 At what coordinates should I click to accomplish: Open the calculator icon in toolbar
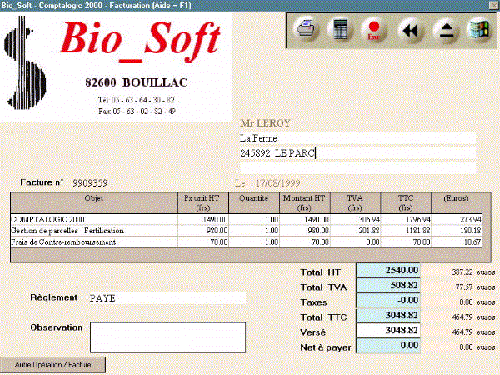tap(340, 30)
